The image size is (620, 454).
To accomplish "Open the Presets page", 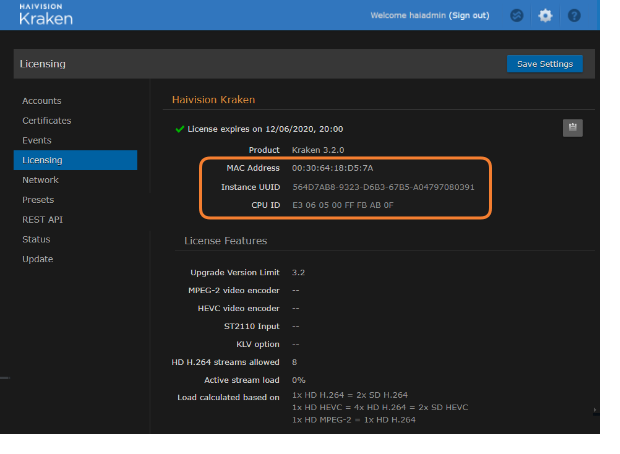I will (x=38, y=200).
